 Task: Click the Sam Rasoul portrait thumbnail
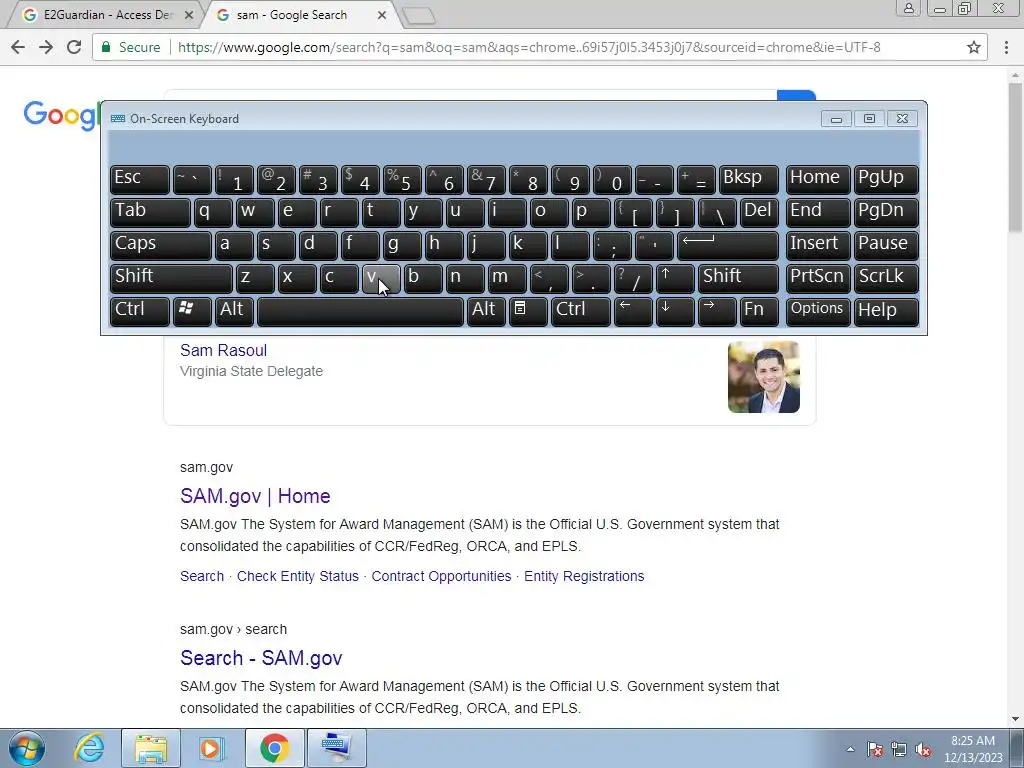763,377
